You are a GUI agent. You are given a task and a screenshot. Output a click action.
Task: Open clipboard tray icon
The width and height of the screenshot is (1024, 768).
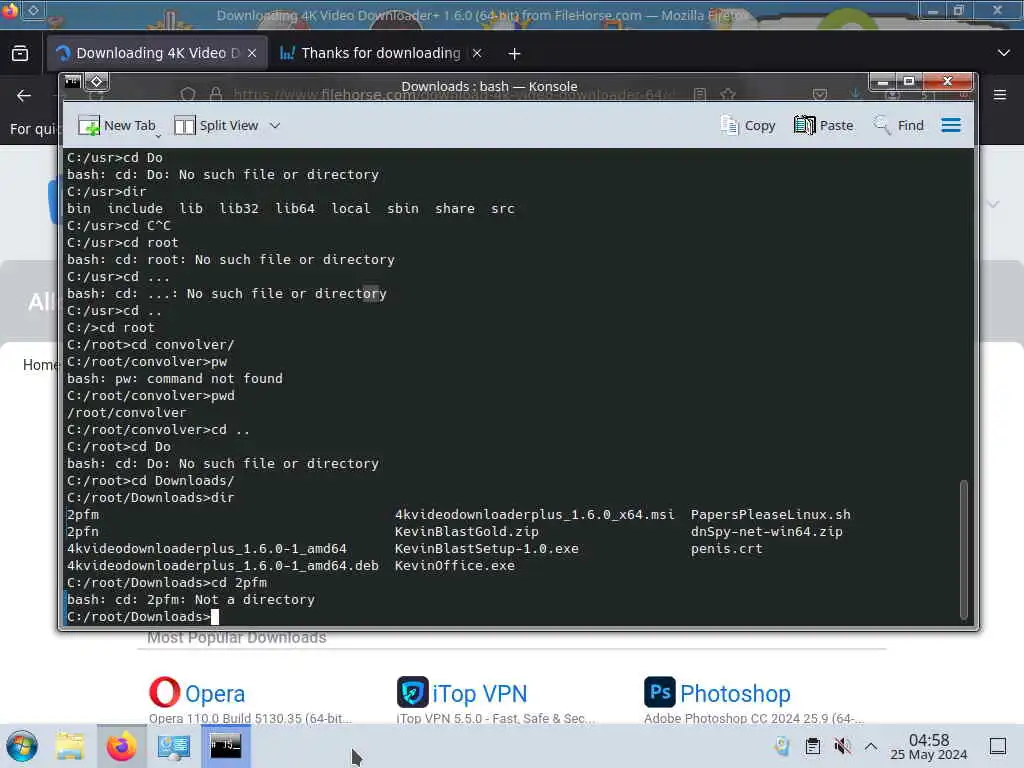pyautogui.click(x=812, y=746)
